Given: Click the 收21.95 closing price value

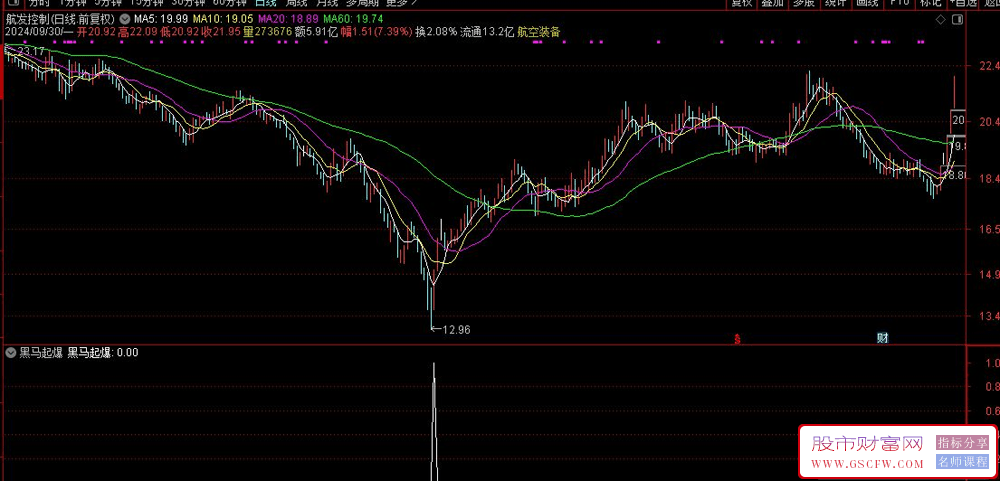Looking at the screenshot, I should pos(223,32).
